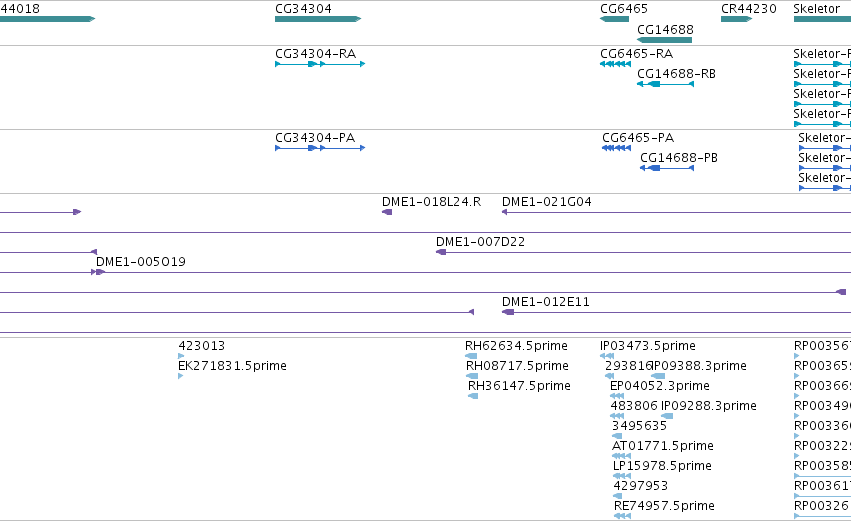Click the Skeletor gene feature
The height and width of the screenshot is (521, 851).
pos(822,19)
